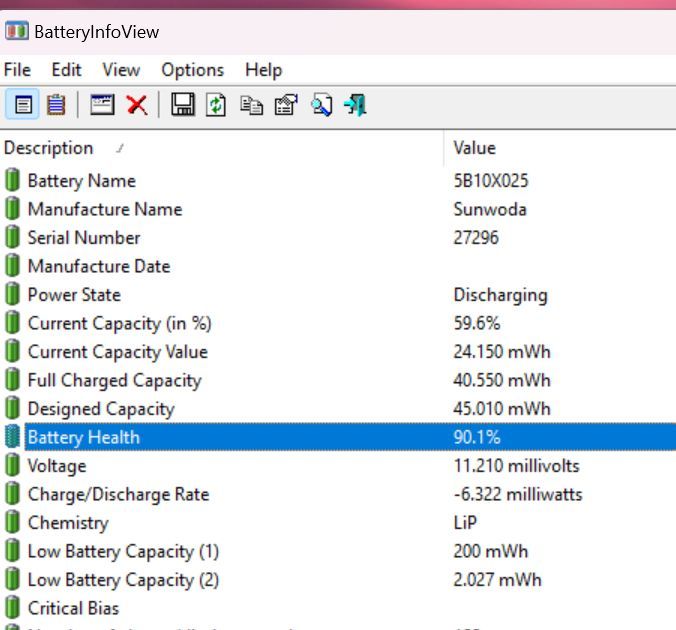Select the Full Charged Capacity row
Viewport: 676px width, 630px height.
pyautogui.click(x=114, y=381)
